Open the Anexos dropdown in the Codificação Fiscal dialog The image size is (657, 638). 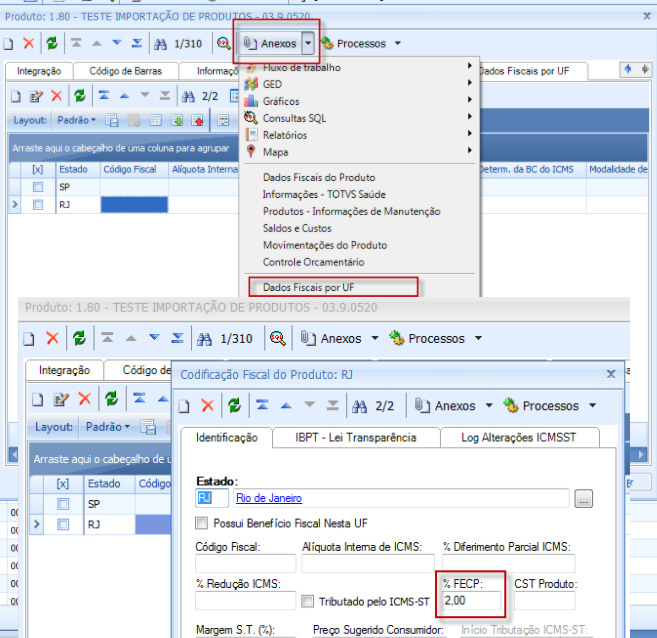tap(489, 406)
